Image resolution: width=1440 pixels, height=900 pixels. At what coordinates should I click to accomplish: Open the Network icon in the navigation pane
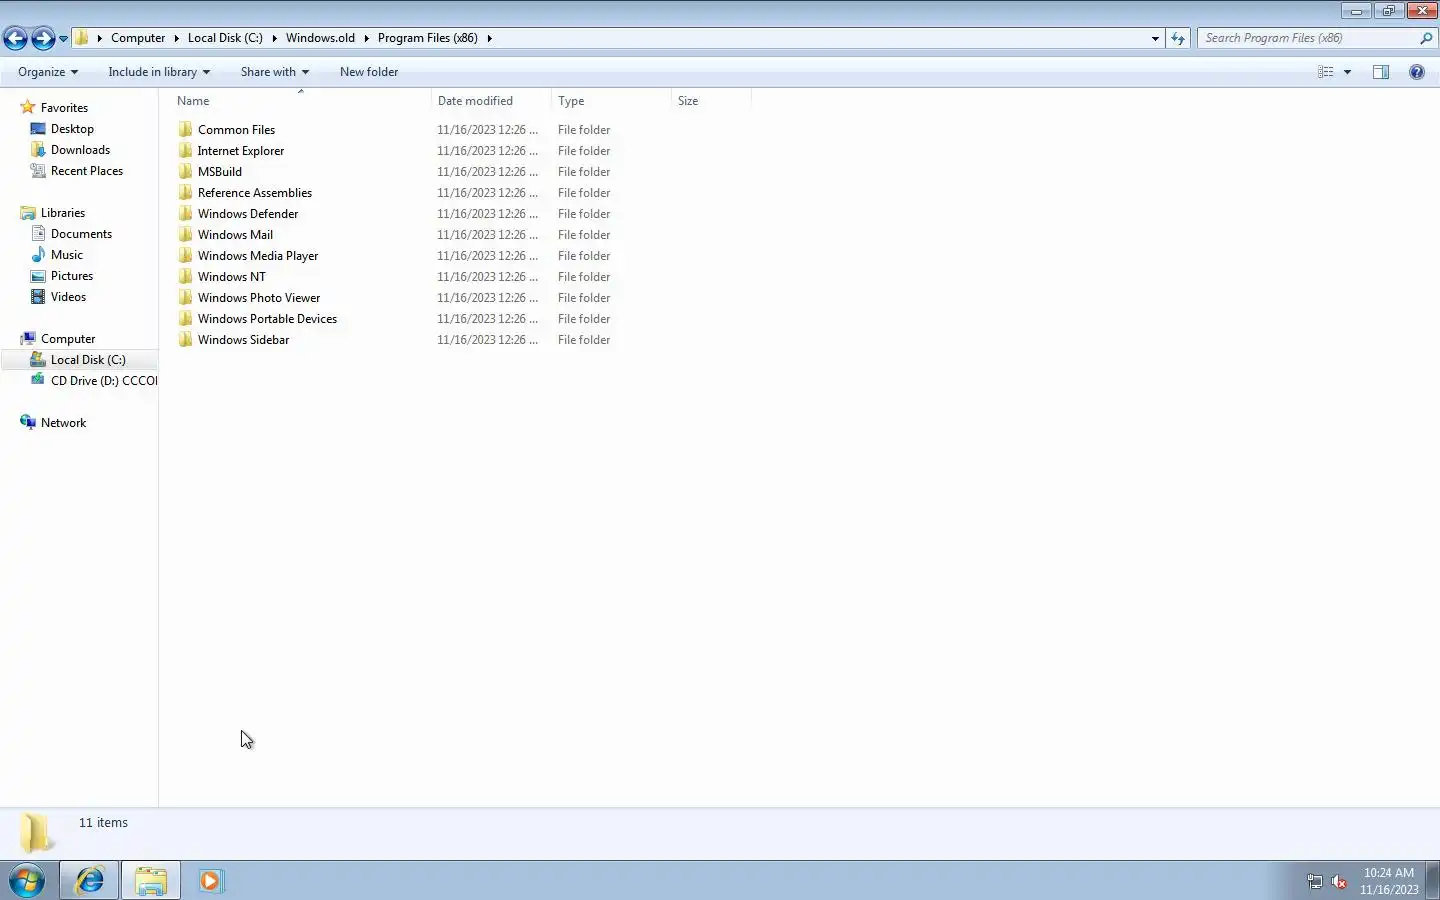(x=28, y=422)
